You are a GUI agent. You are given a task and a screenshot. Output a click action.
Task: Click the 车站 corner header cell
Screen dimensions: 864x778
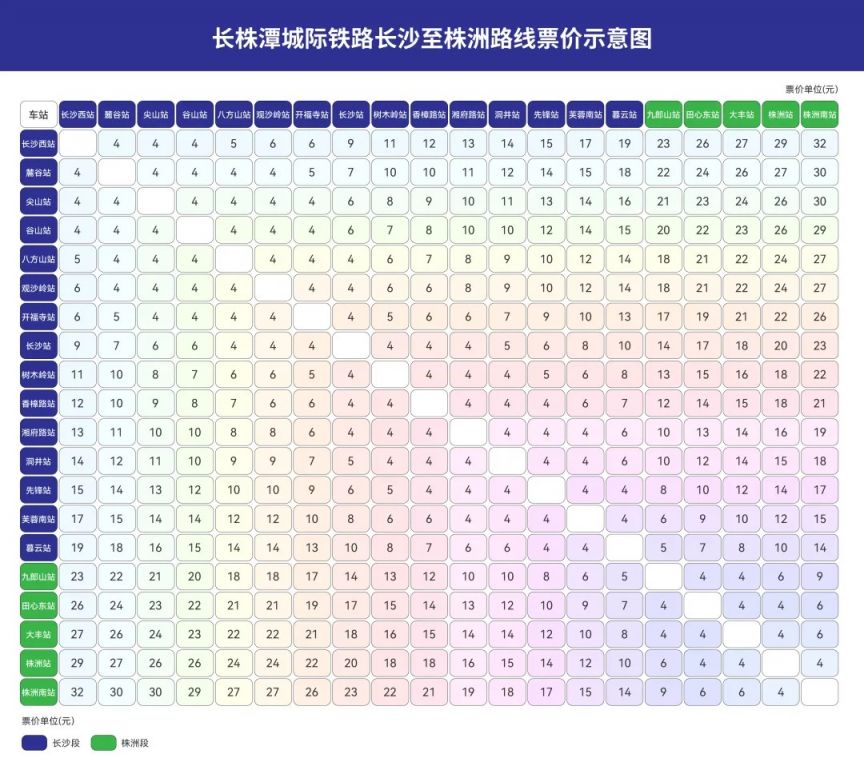tap(38, 114)
